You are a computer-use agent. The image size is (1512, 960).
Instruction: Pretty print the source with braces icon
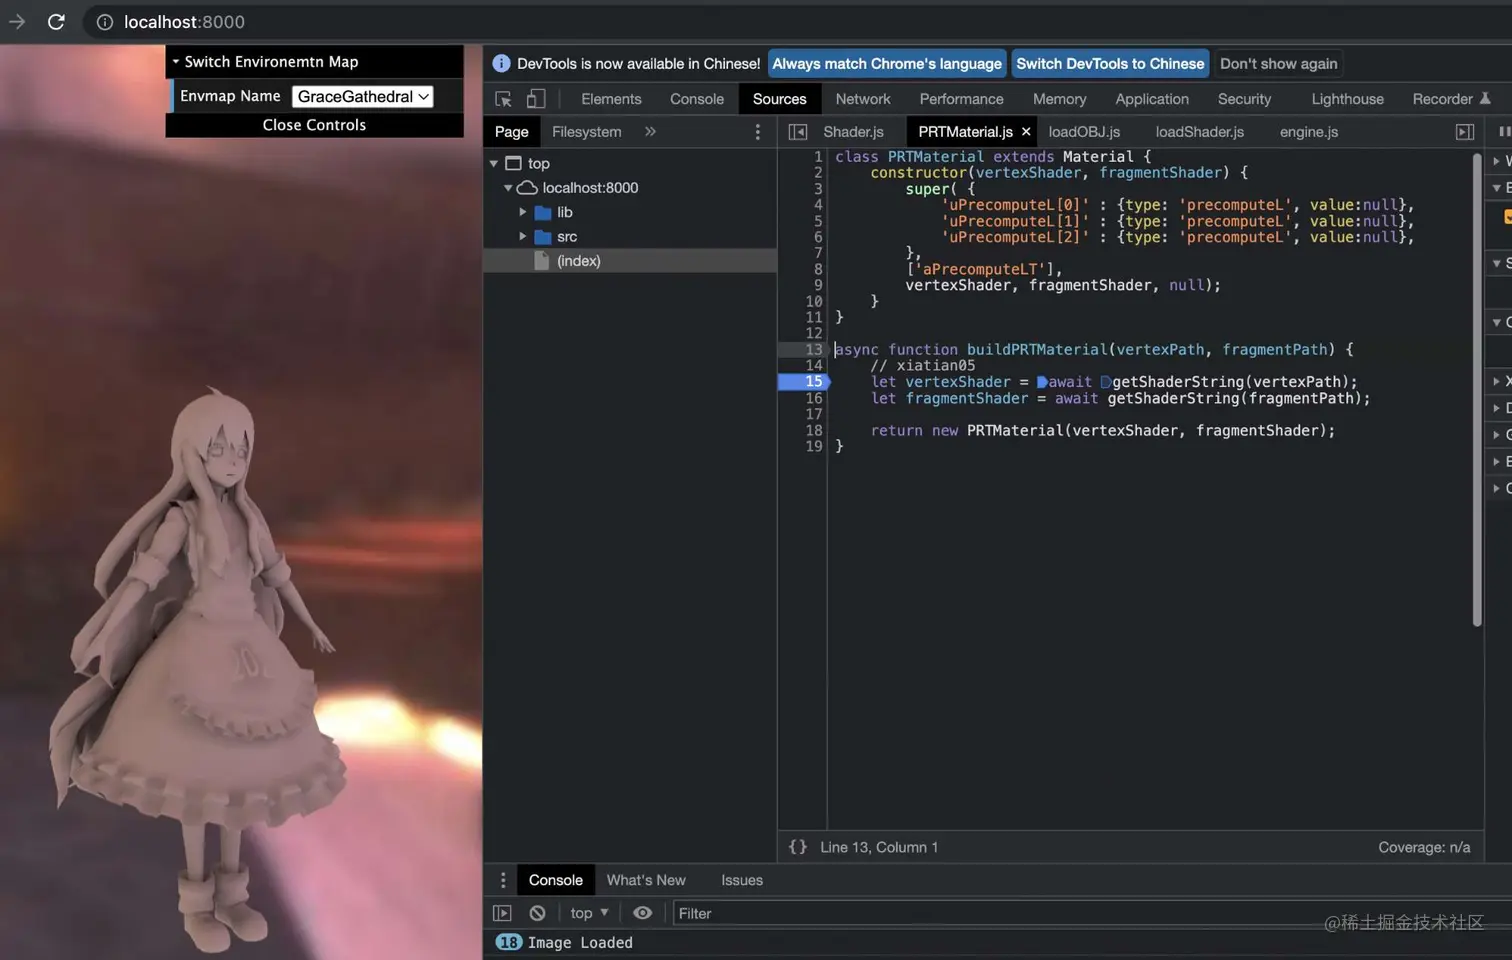(x=798, y=847)
